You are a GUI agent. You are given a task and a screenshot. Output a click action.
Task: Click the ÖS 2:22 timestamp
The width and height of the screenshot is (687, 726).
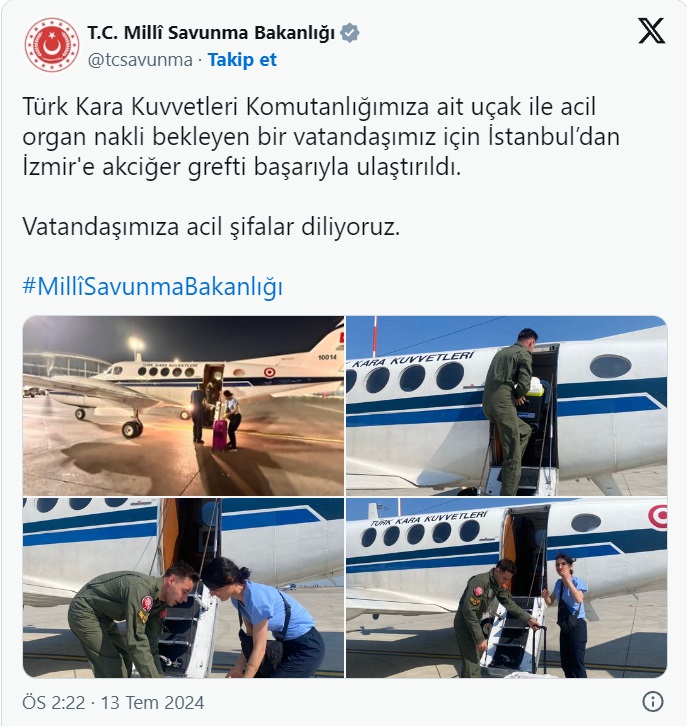tap(54, 702)
